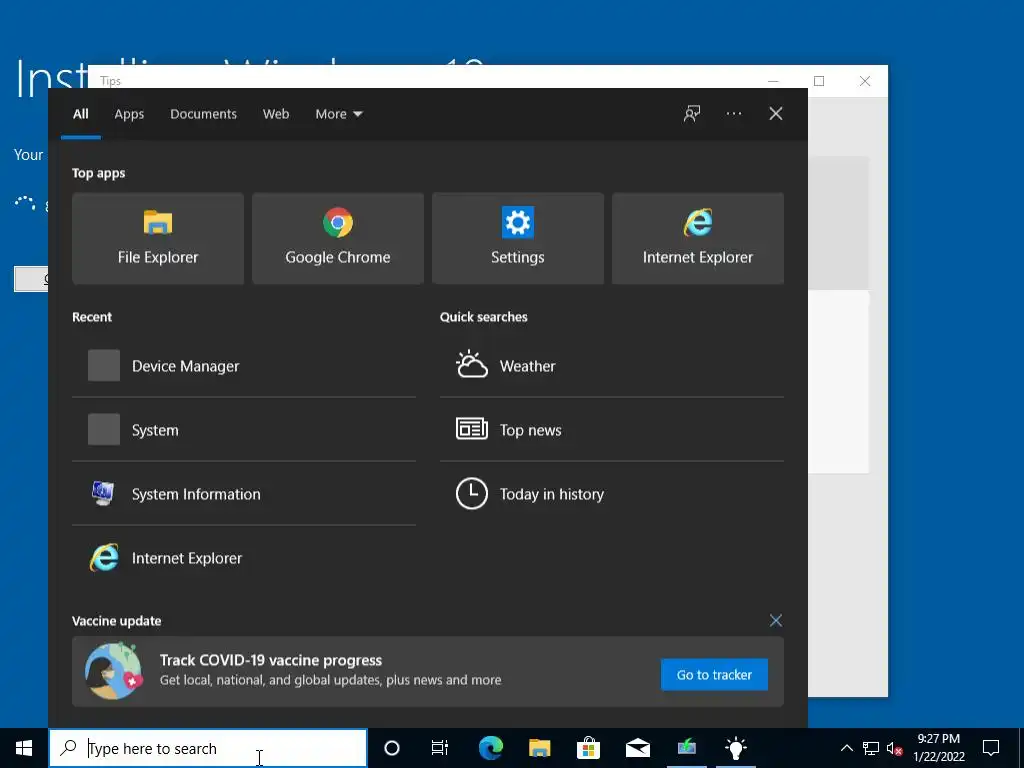Open Device Manager from Recent list
The width and height of the screenshot is (1024, 768).
pyautogui.click(x=244, y=366)
